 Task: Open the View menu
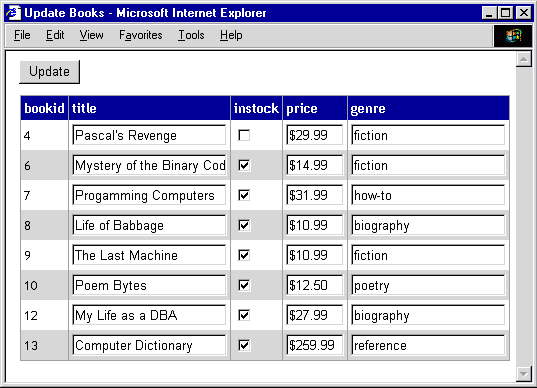91,35
